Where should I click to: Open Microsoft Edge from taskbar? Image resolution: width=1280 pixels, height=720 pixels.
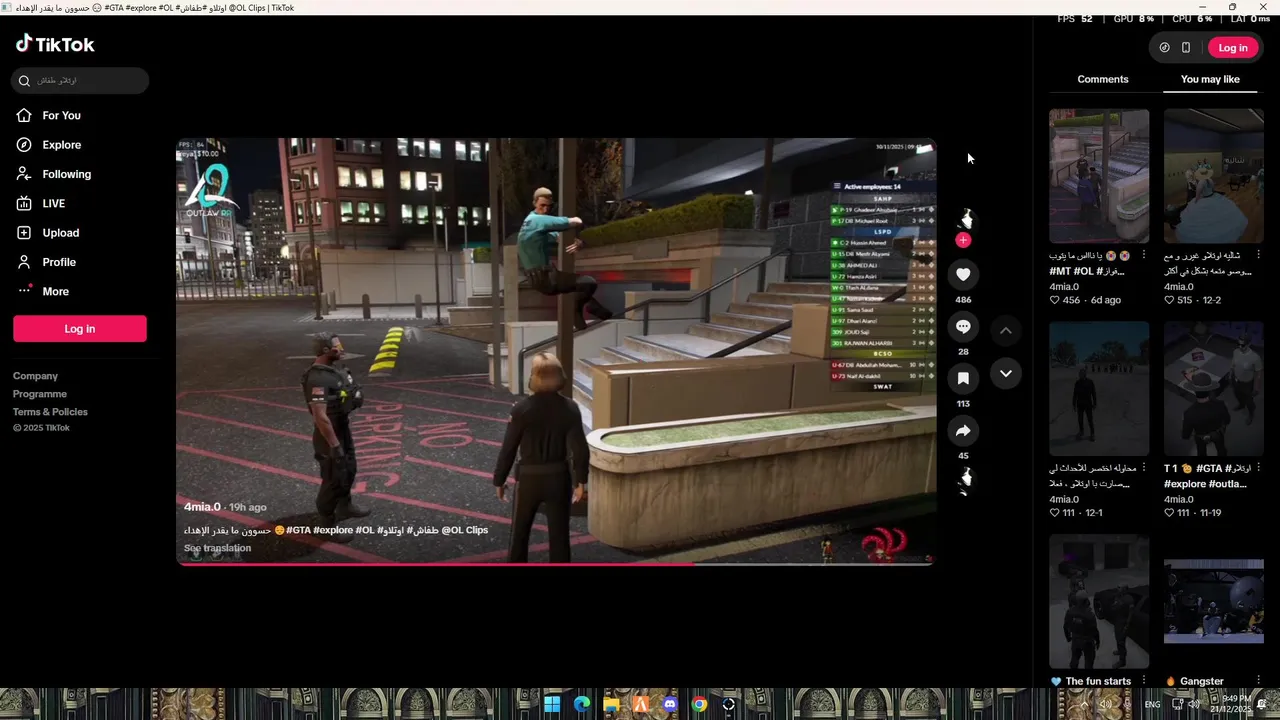pyautogui.click(x=582, y=704)
